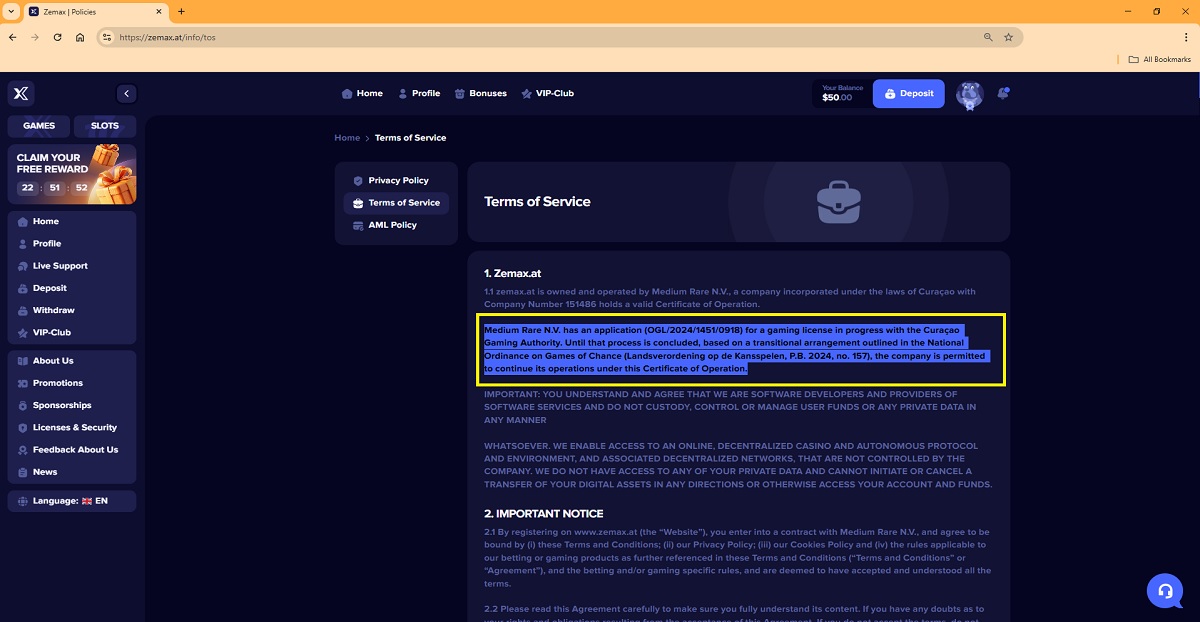Switch to the SLOTS tab
The width and height of the screenshot is (1200, 622).
[105, 126]
